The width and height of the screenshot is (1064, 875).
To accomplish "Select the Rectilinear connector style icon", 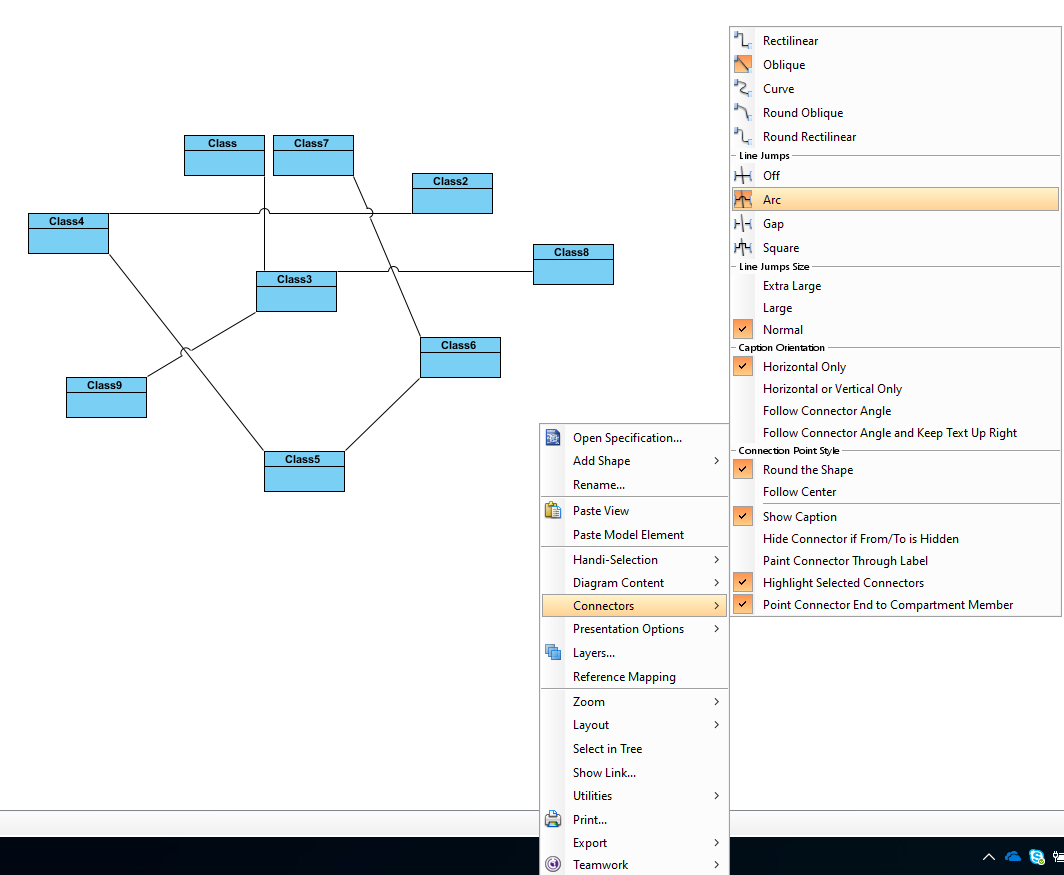I will (x=743, y=41).
